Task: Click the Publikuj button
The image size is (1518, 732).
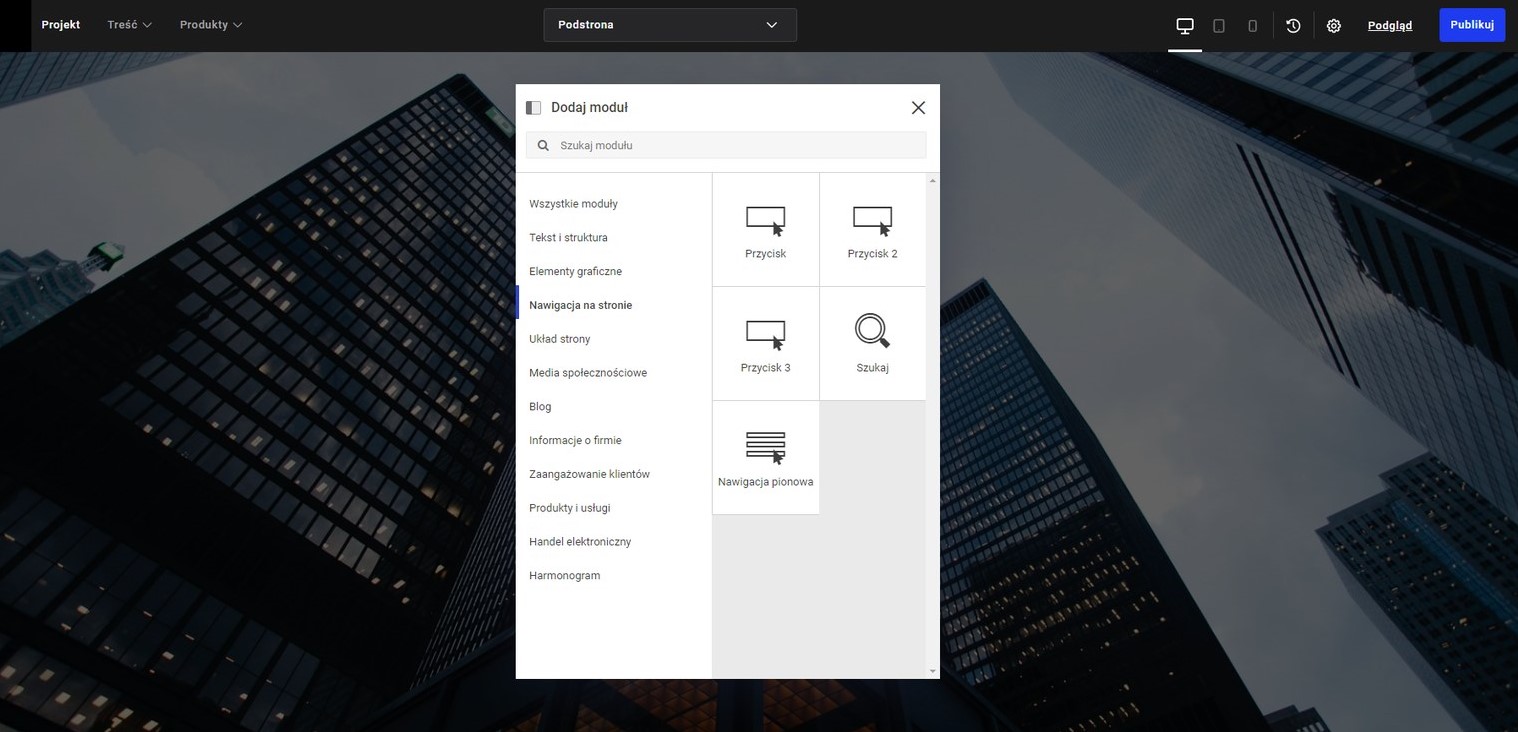Action: 1472,25
